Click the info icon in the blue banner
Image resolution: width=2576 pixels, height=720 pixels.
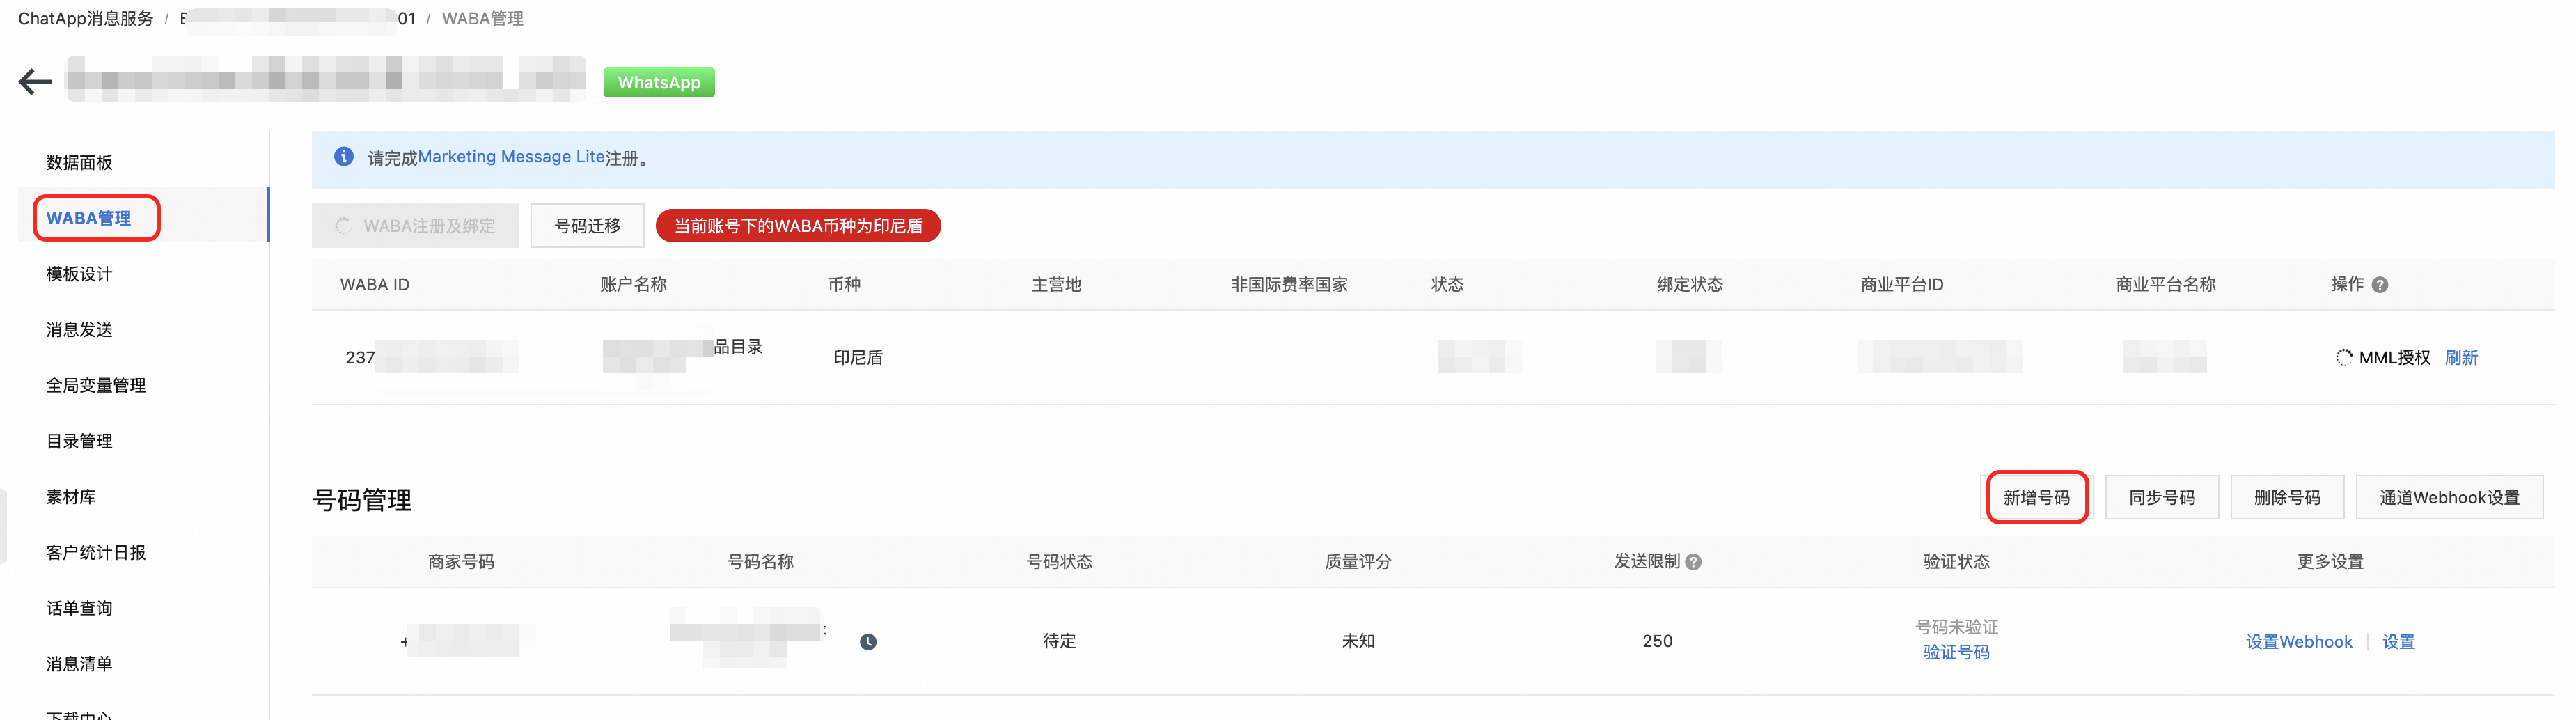click(x=343, y=157)
